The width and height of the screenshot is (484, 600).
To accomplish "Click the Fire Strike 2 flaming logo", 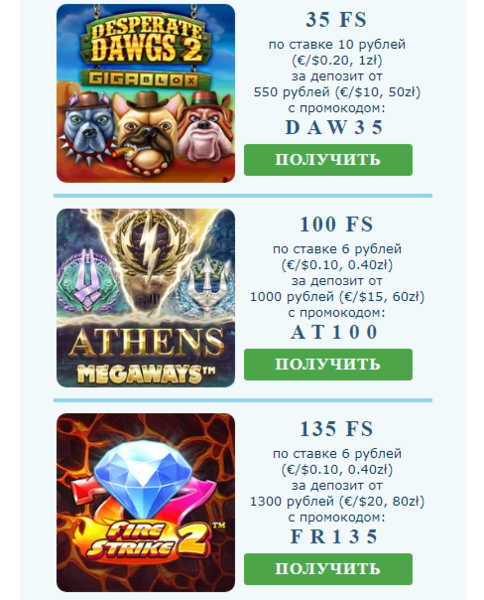I will [147, 540].
